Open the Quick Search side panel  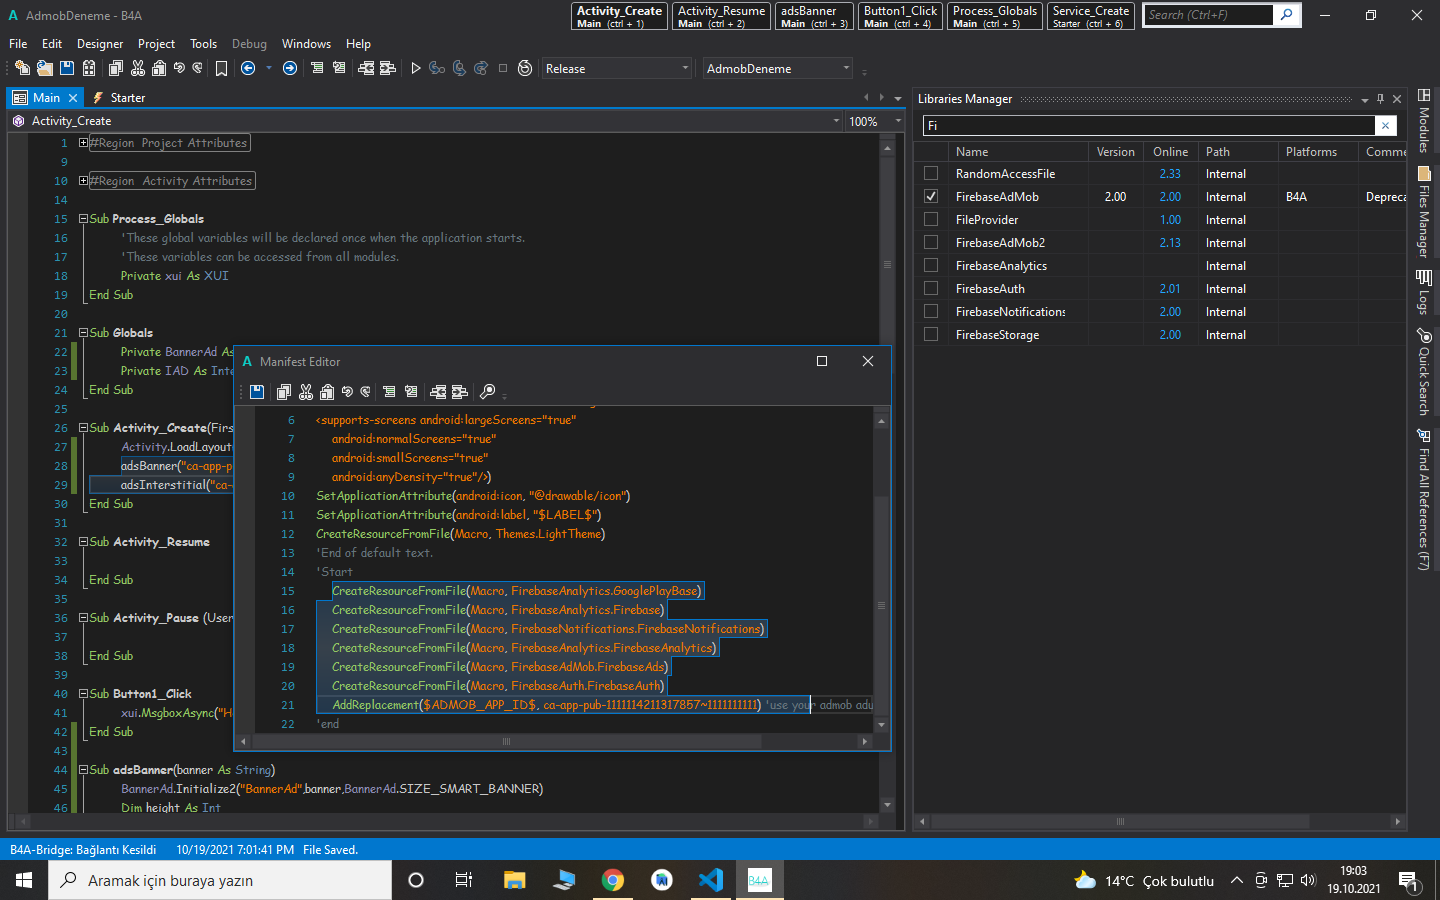(1424, 372)
